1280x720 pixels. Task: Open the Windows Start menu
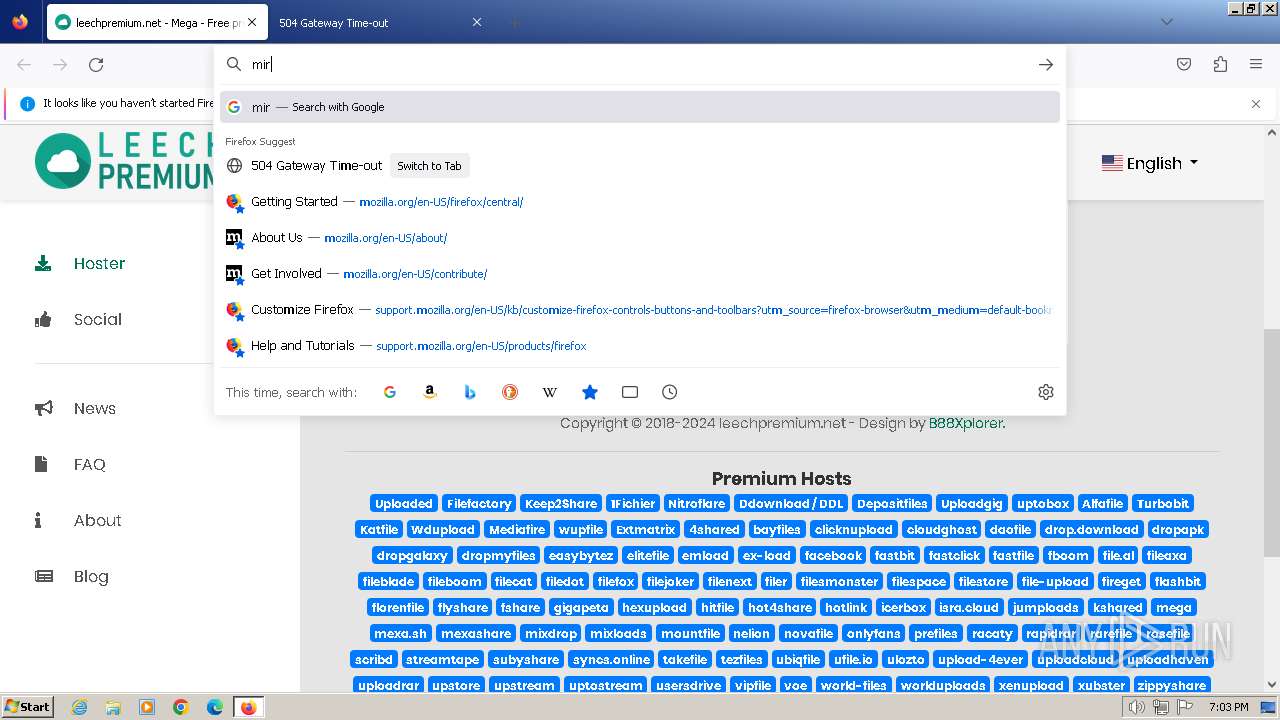click(27, 707)
